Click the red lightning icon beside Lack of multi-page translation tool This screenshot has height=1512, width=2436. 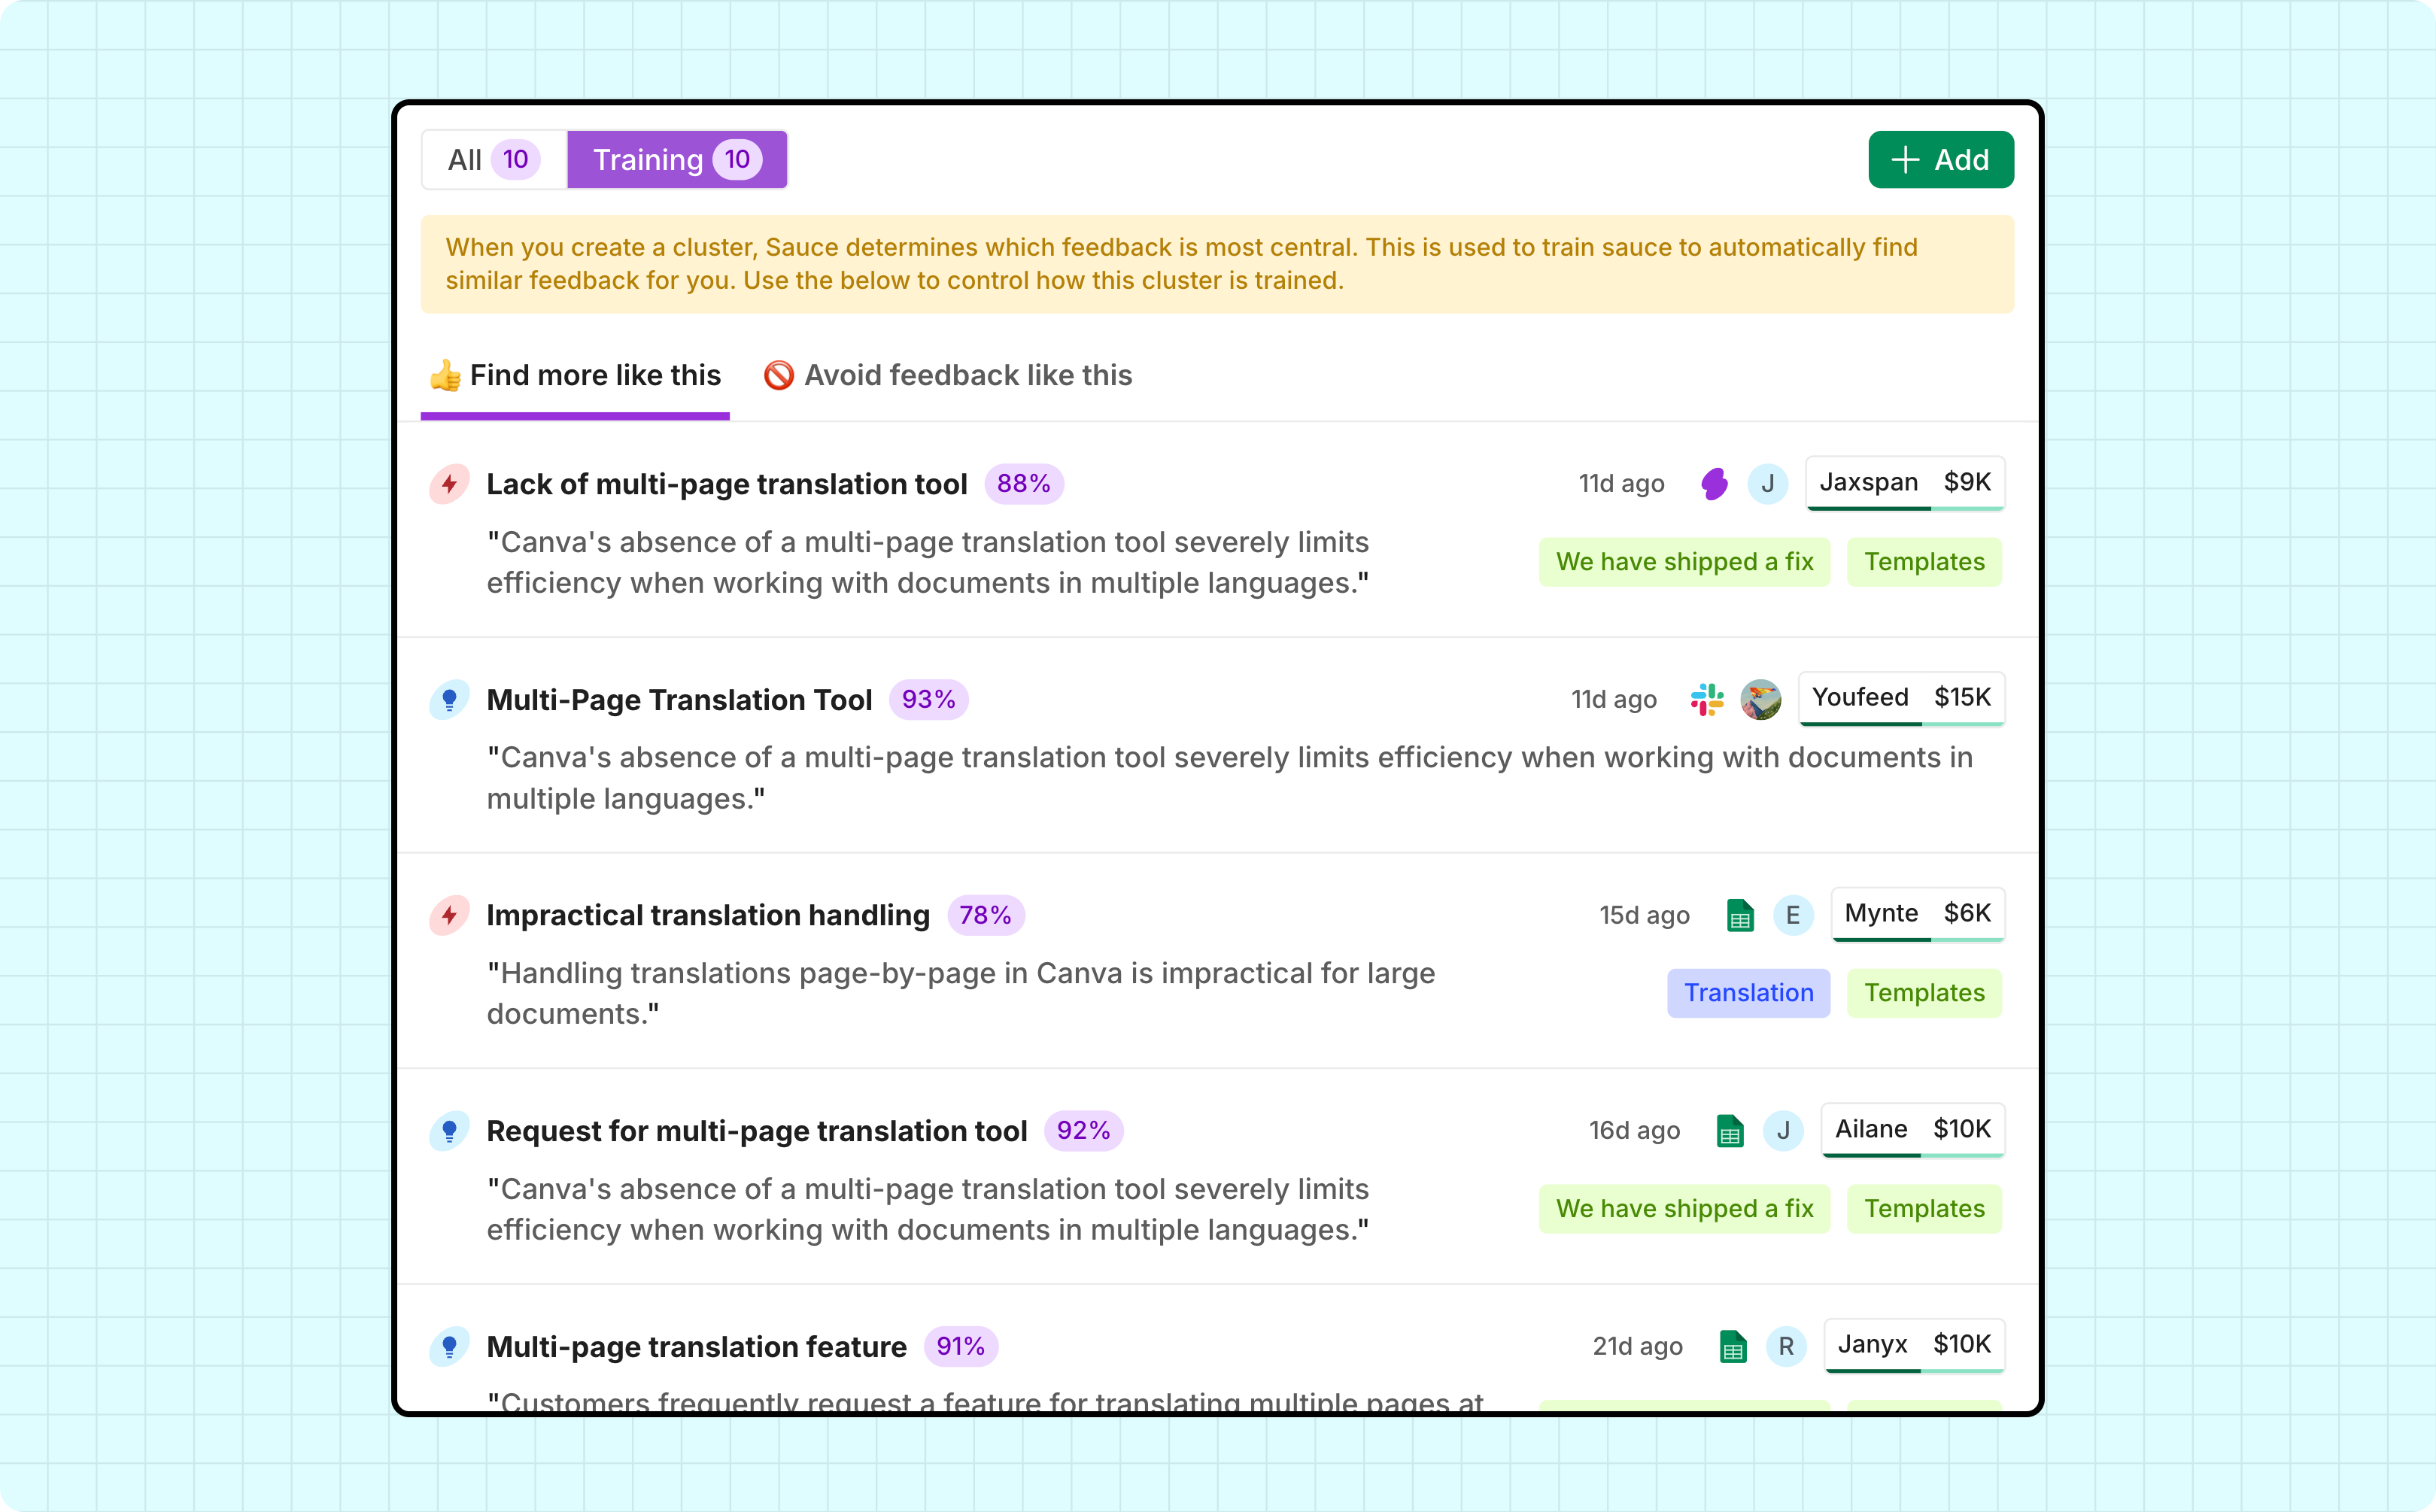click(x=449, y=484)
